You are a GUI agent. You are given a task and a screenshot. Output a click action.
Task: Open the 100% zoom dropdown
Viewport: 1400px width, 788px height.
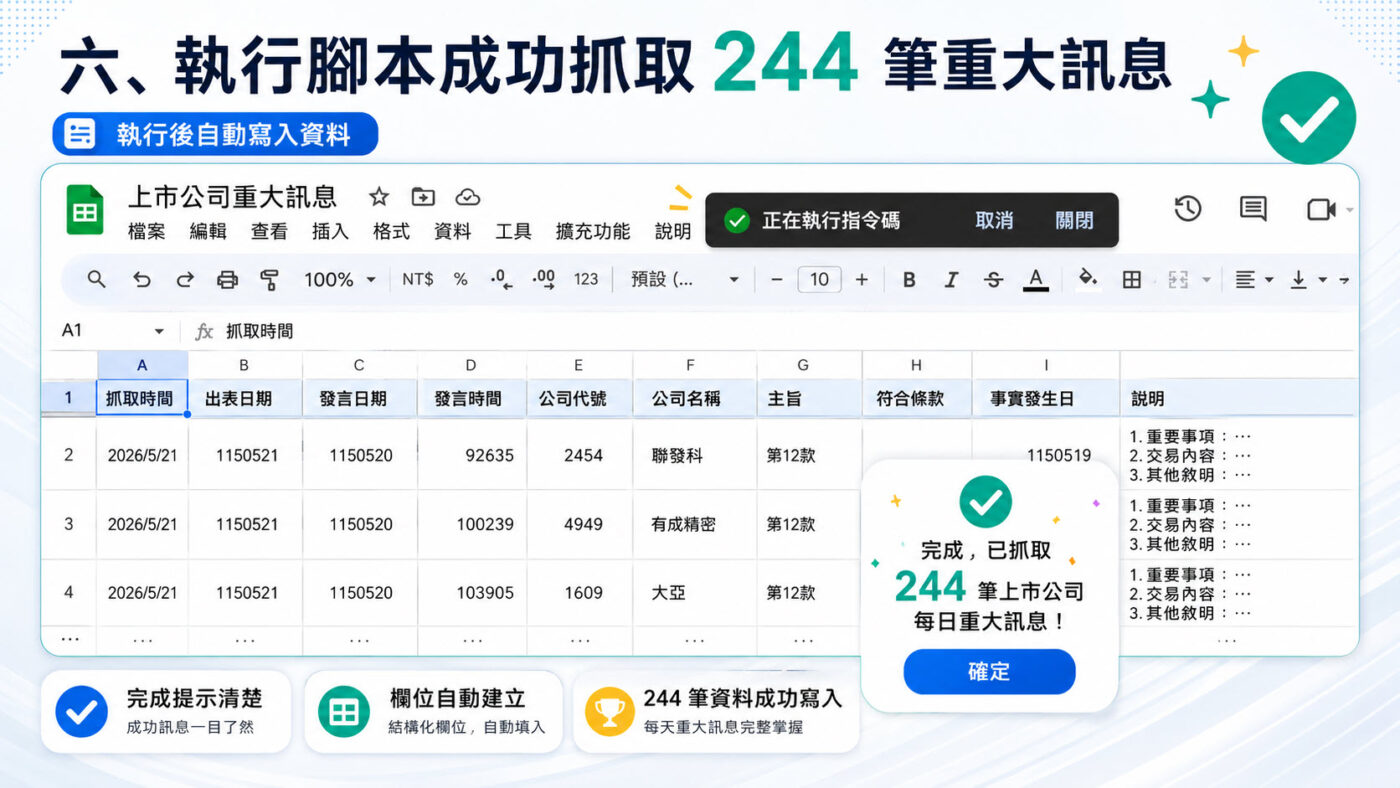(x=340, y=280)
